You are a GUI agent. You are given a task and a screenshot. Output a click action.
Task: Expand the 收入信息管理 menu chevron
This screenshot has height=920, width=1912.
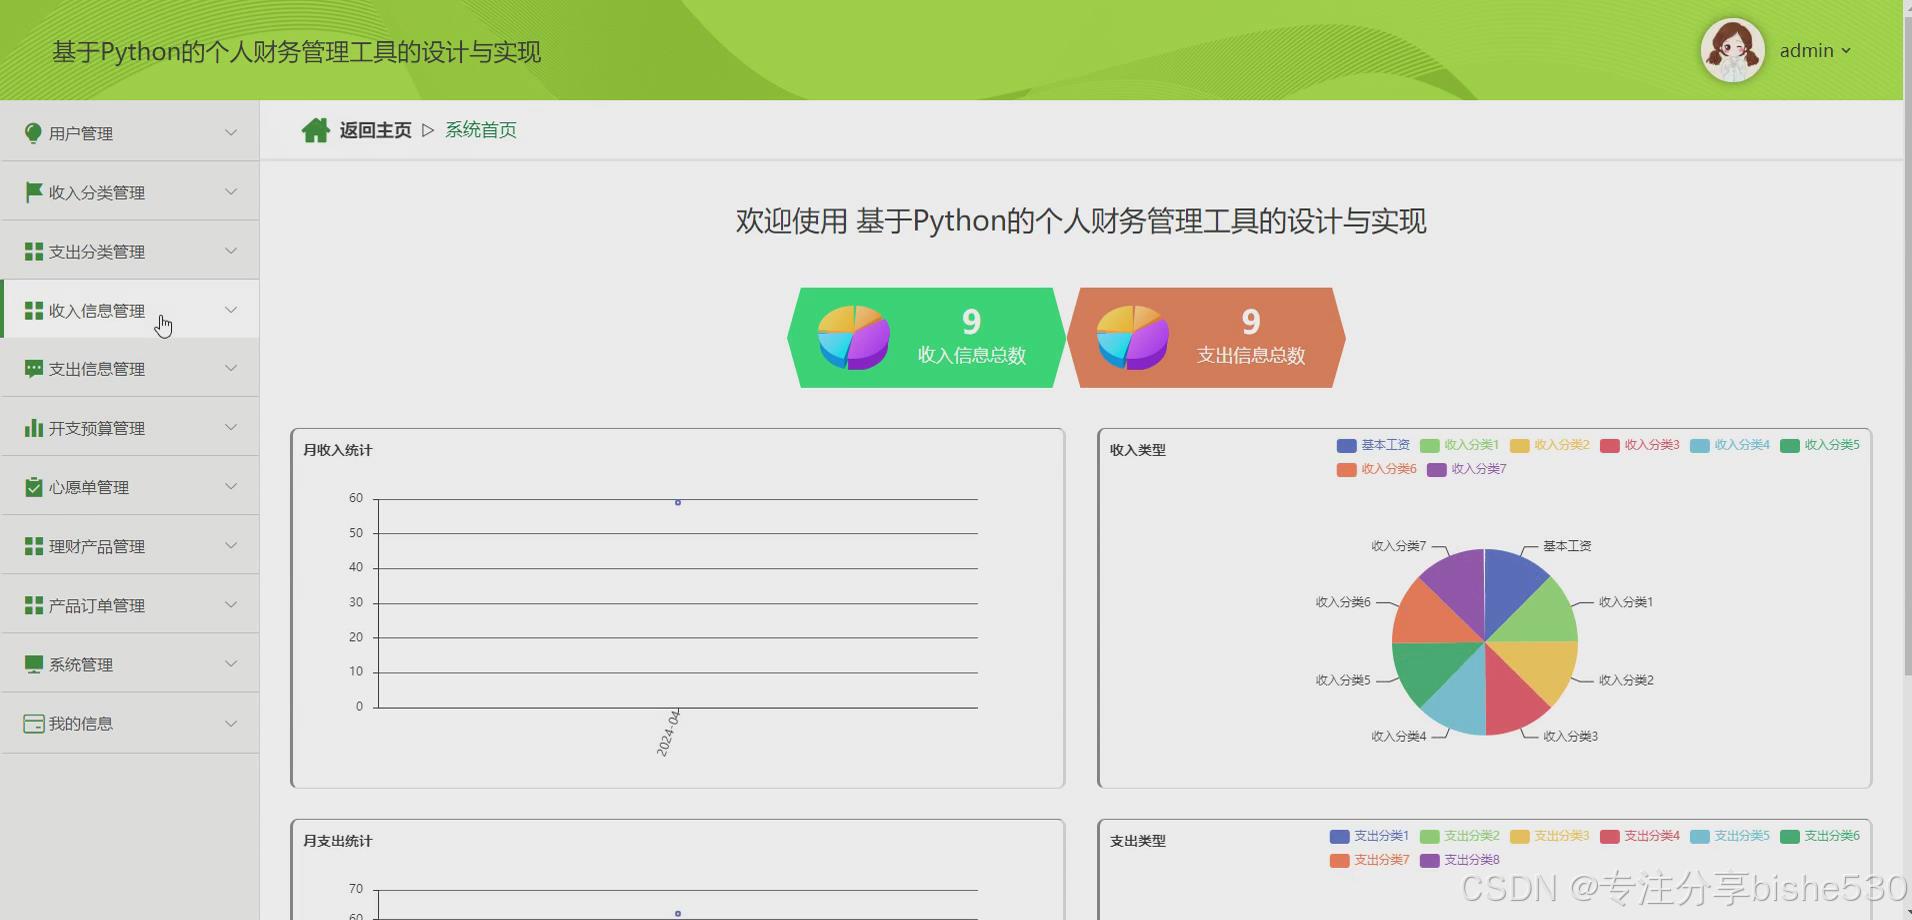click(231, 310)
